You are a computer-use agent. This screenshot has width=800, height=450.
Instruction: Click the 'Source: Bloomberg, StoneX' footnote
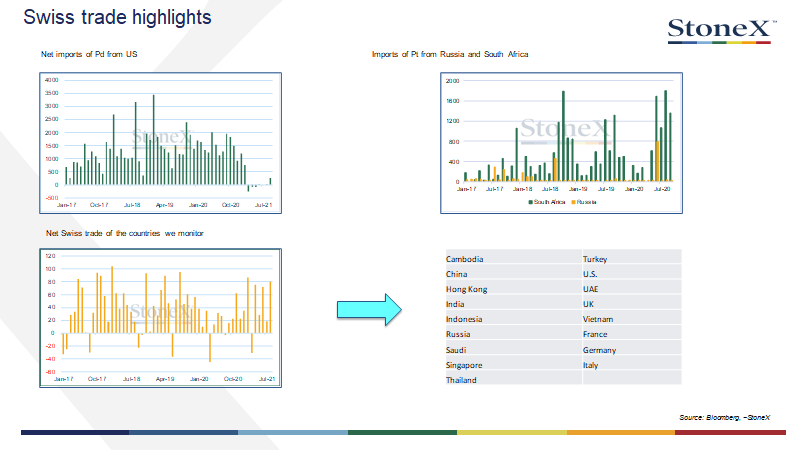pos(724,417)
